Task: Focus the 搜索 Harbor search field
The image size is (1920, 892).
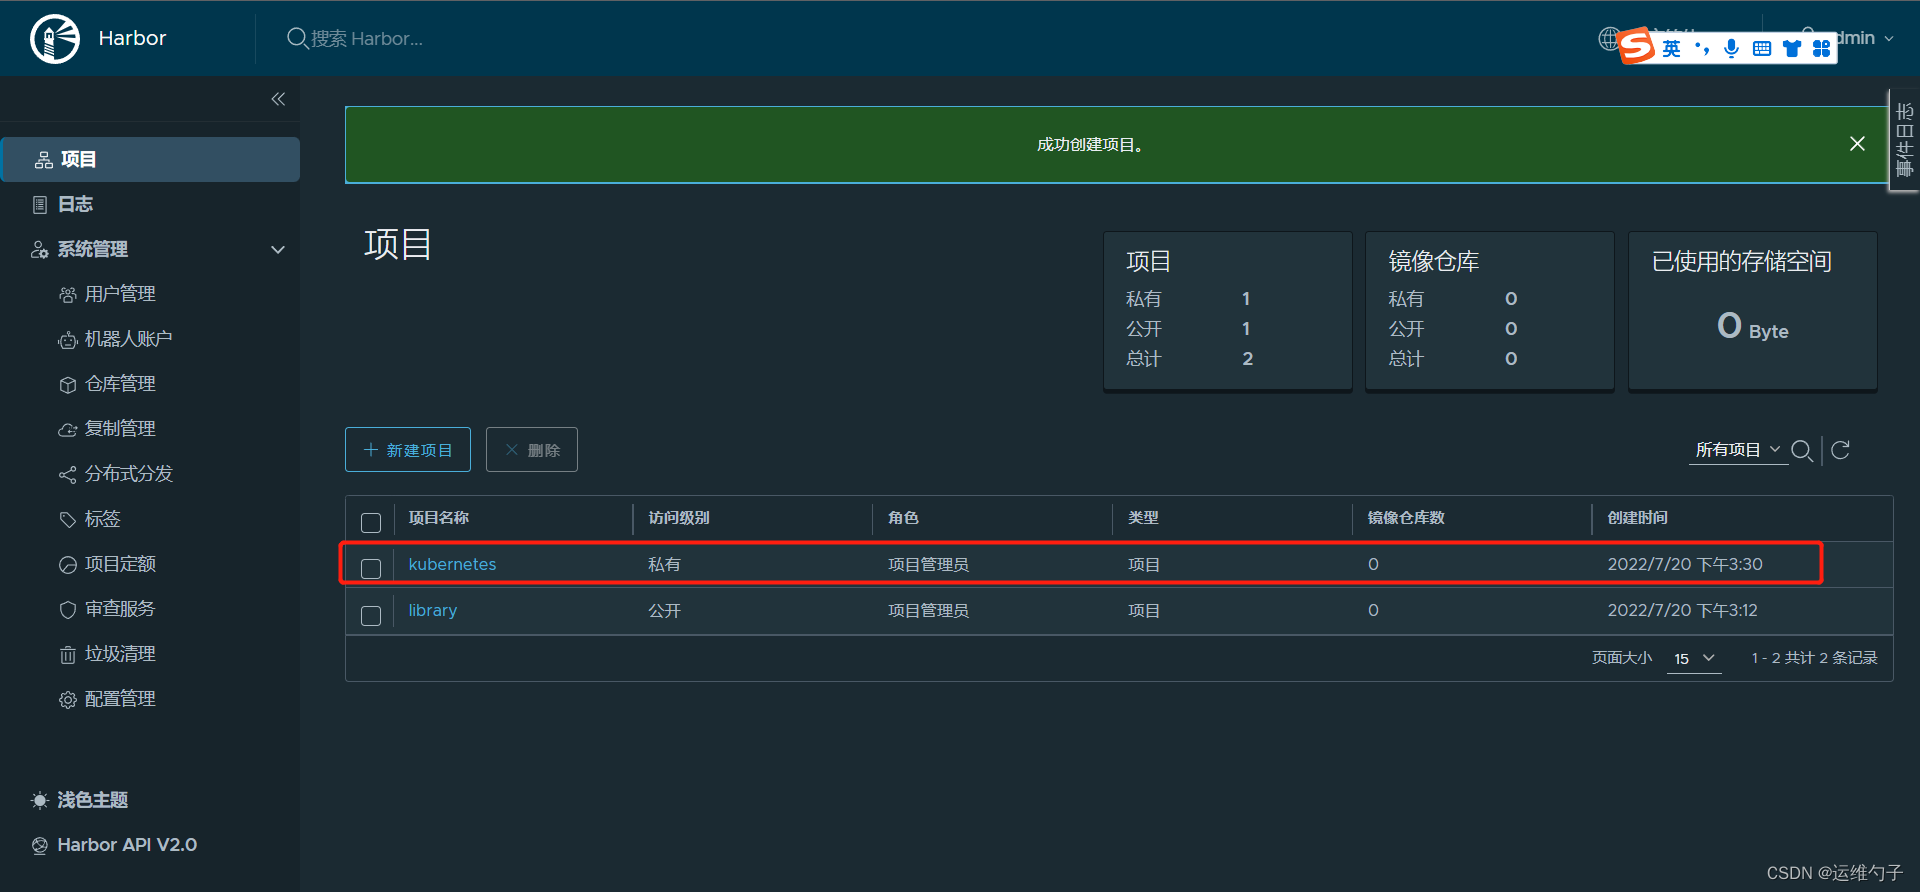Action: click(367, 39)
